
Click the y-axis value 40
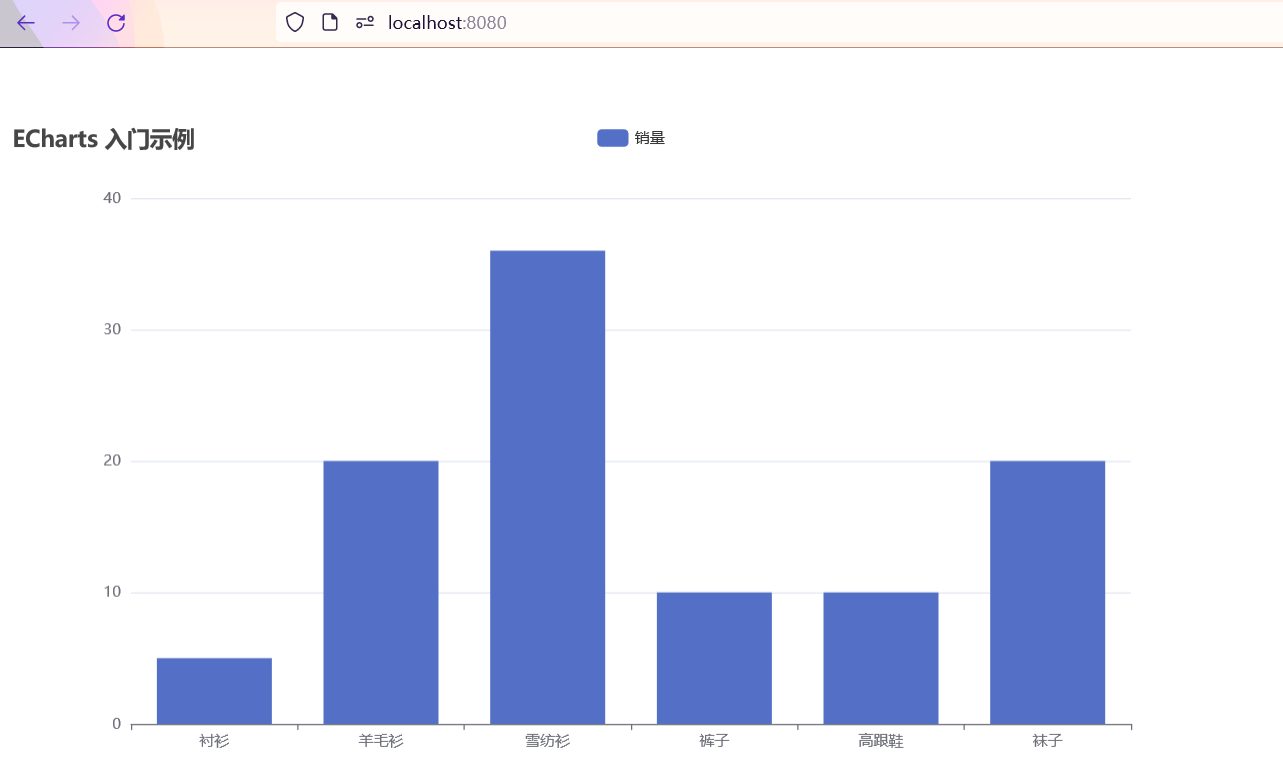pos(112,198)
